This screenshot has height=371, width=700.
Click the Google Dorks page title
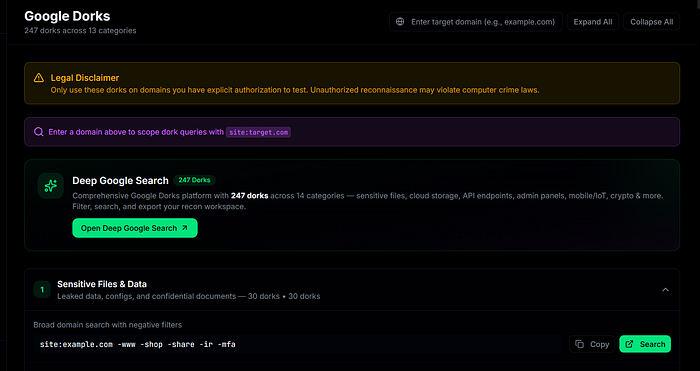pyautogui.click(x=67, y=16)
